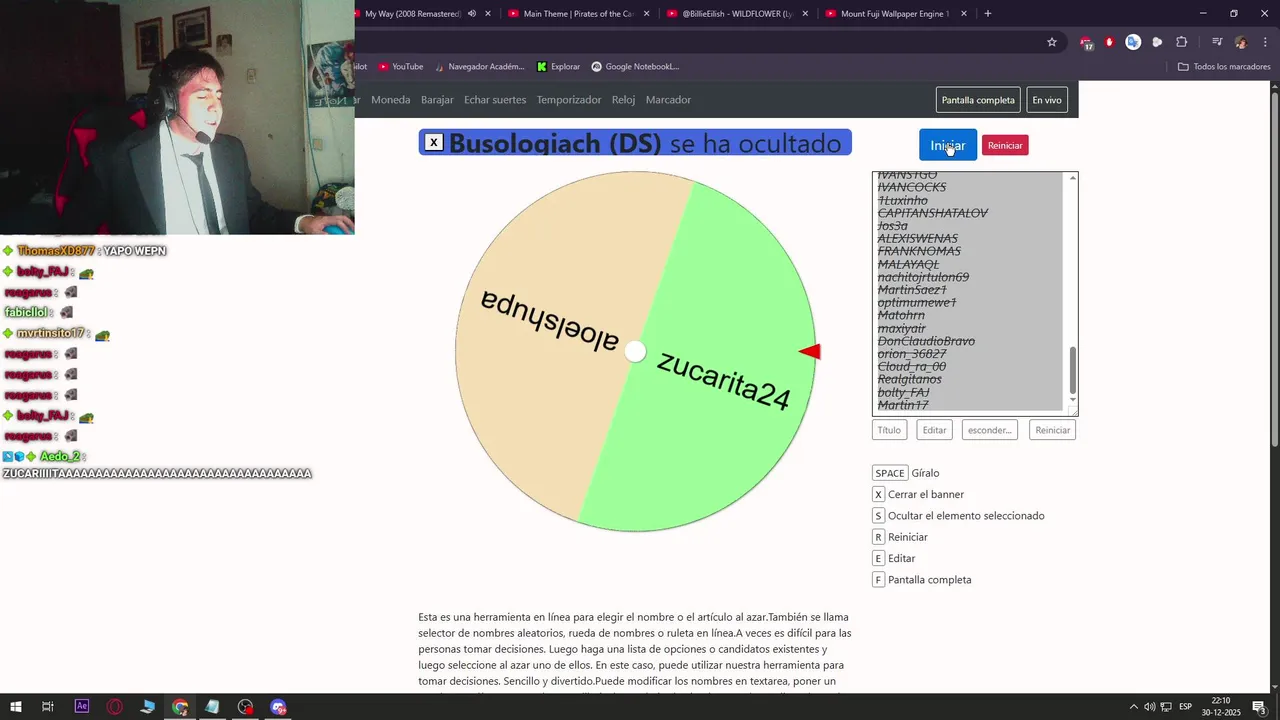Open a new browser tab
1280x720 pixels.
pos(988,14)
